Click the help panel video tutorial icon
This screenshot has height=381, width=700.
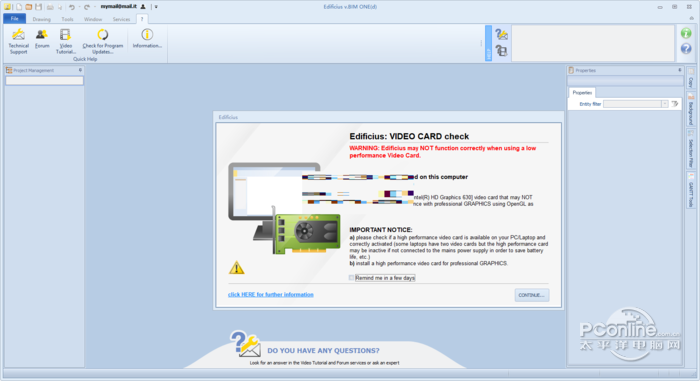click(x=501, y=51)
